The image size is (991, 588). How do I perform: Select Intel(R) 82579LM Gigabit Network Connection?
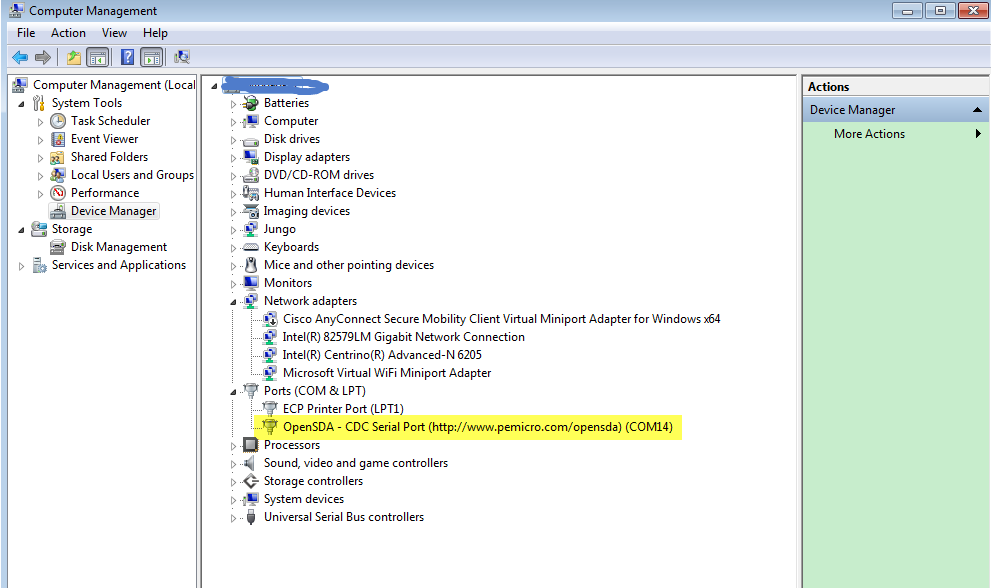(403, 337)
